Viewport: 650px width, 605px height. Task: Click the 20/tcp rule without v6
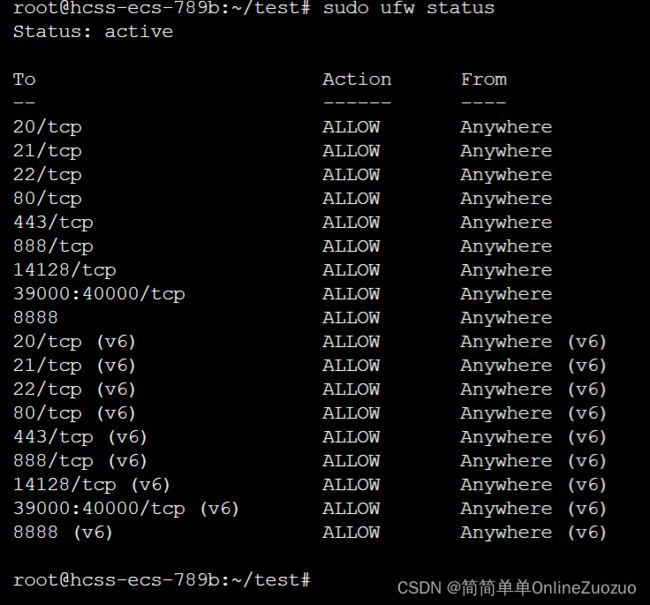pyautogui.click(x=47, y=127)
